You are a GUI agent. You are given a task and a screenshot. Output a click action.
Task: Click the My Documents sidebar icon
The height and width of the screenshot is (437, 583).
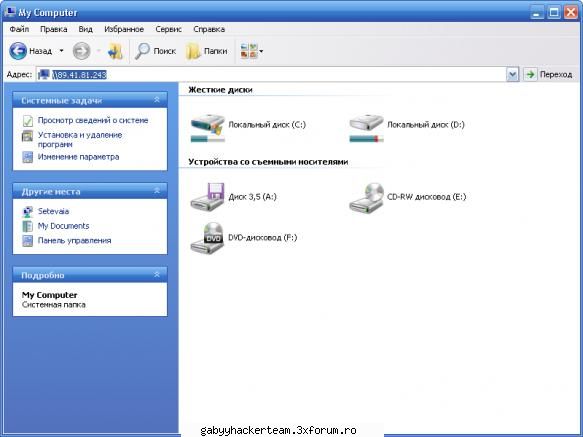click(x=28, y=226)
